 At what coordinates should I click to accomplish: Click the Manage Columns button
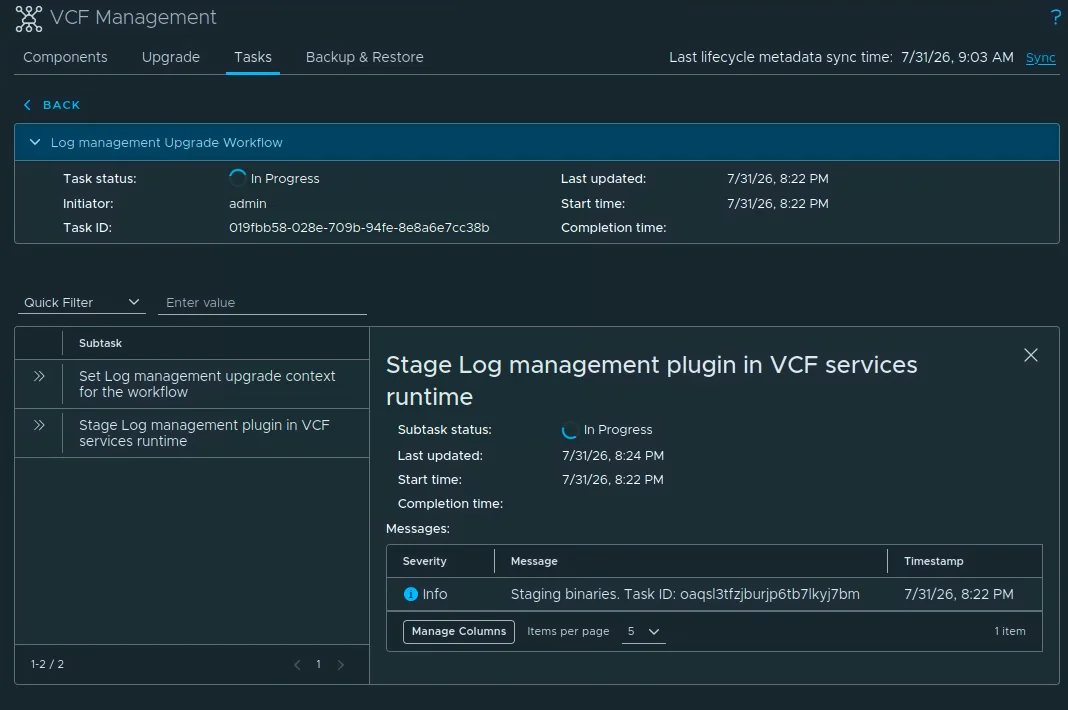click(458, 632)
